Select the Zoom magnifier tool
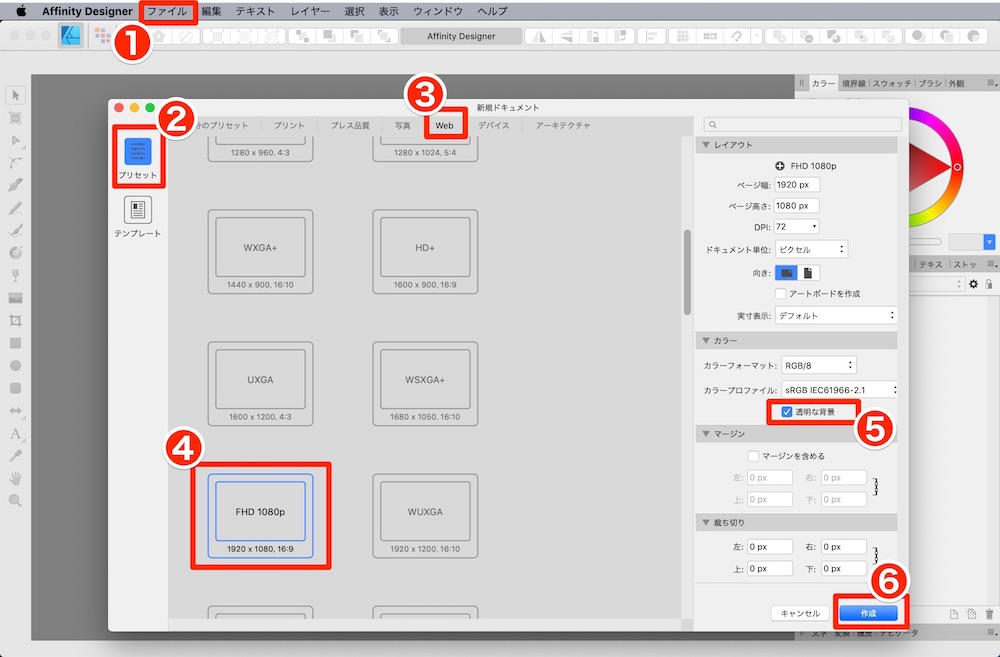The height and width of the screenshot is (657, 1000). tap(15, 501)
